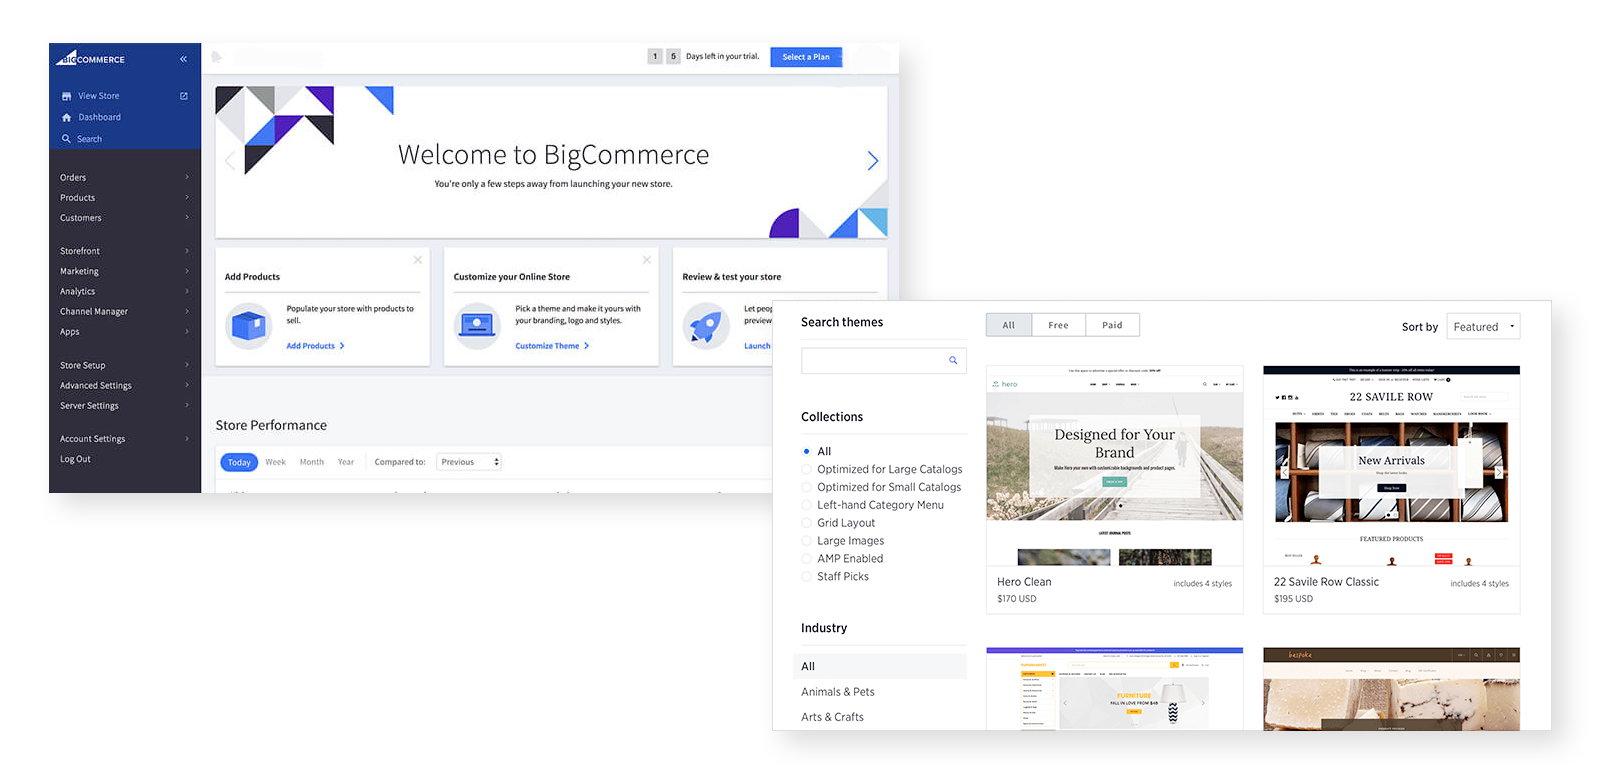Click the Add Products link
This screenshot has width=1602, height=781.
click(x=315, y=346)
